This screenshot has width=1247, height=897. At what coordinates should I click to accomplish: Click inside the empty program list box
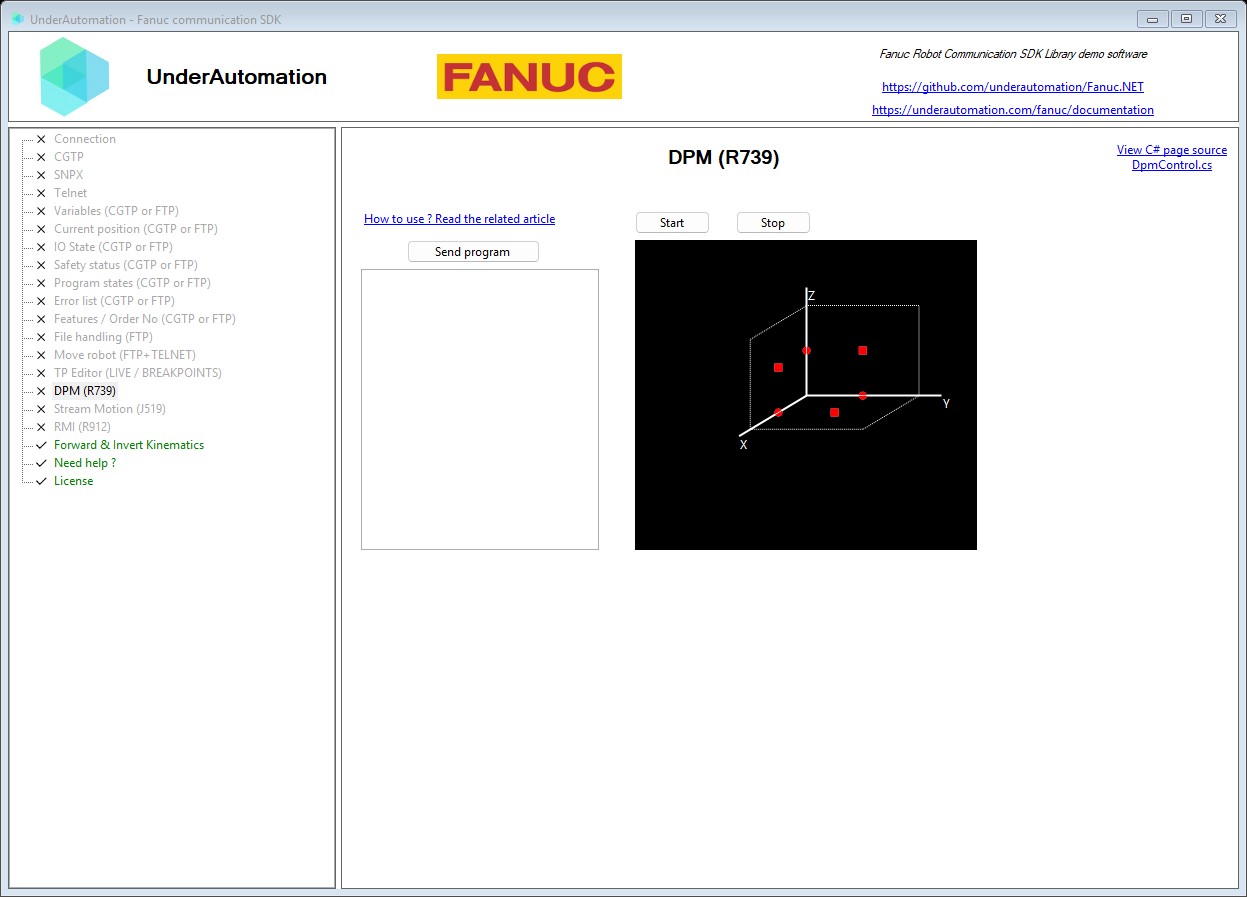(480, 409)
